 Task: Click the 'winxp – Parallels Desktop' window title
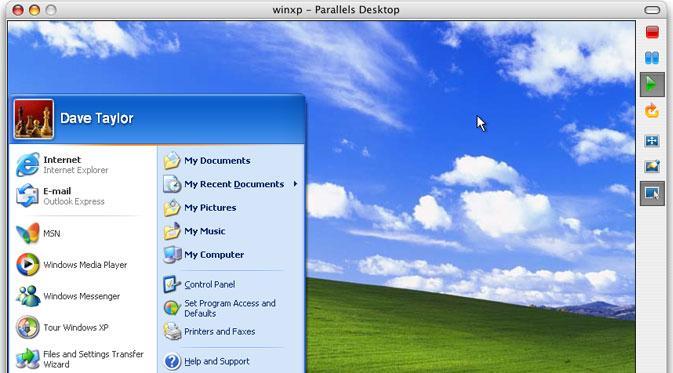336,9
